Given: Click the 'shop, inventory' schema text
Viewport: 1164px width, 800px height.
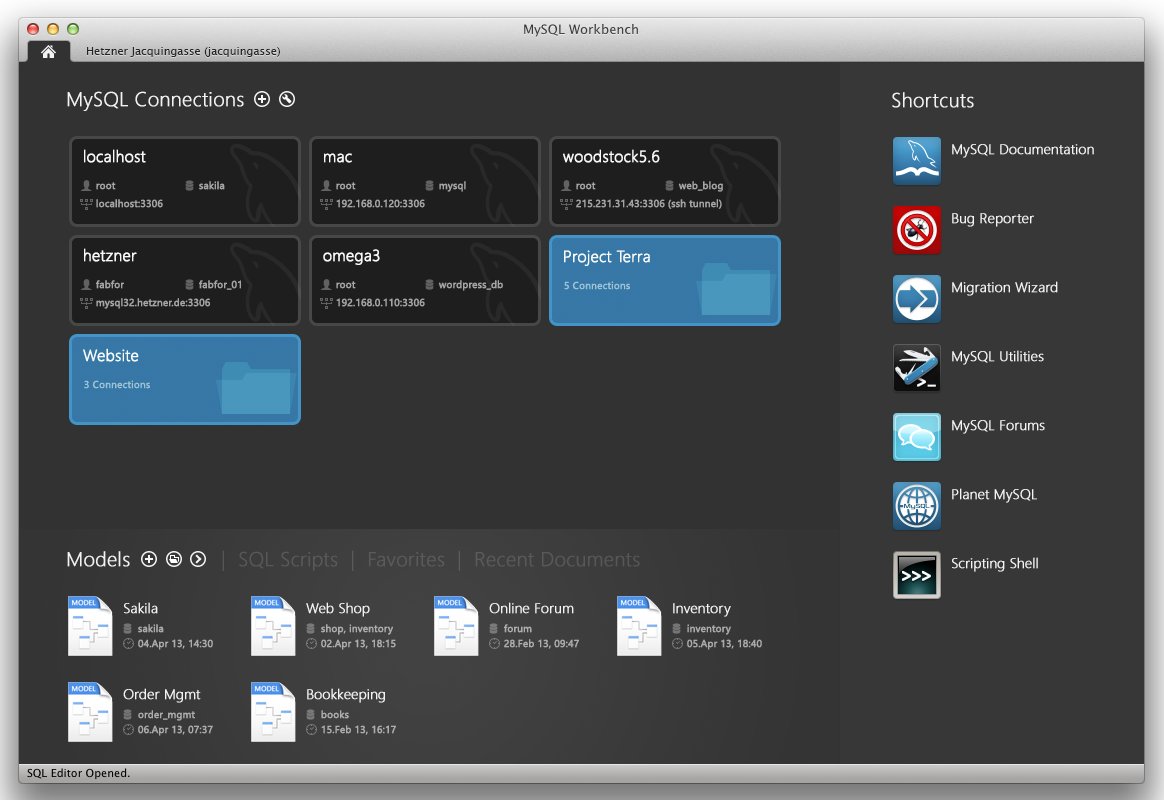Looking at the screenshot, I should [356, 629].
